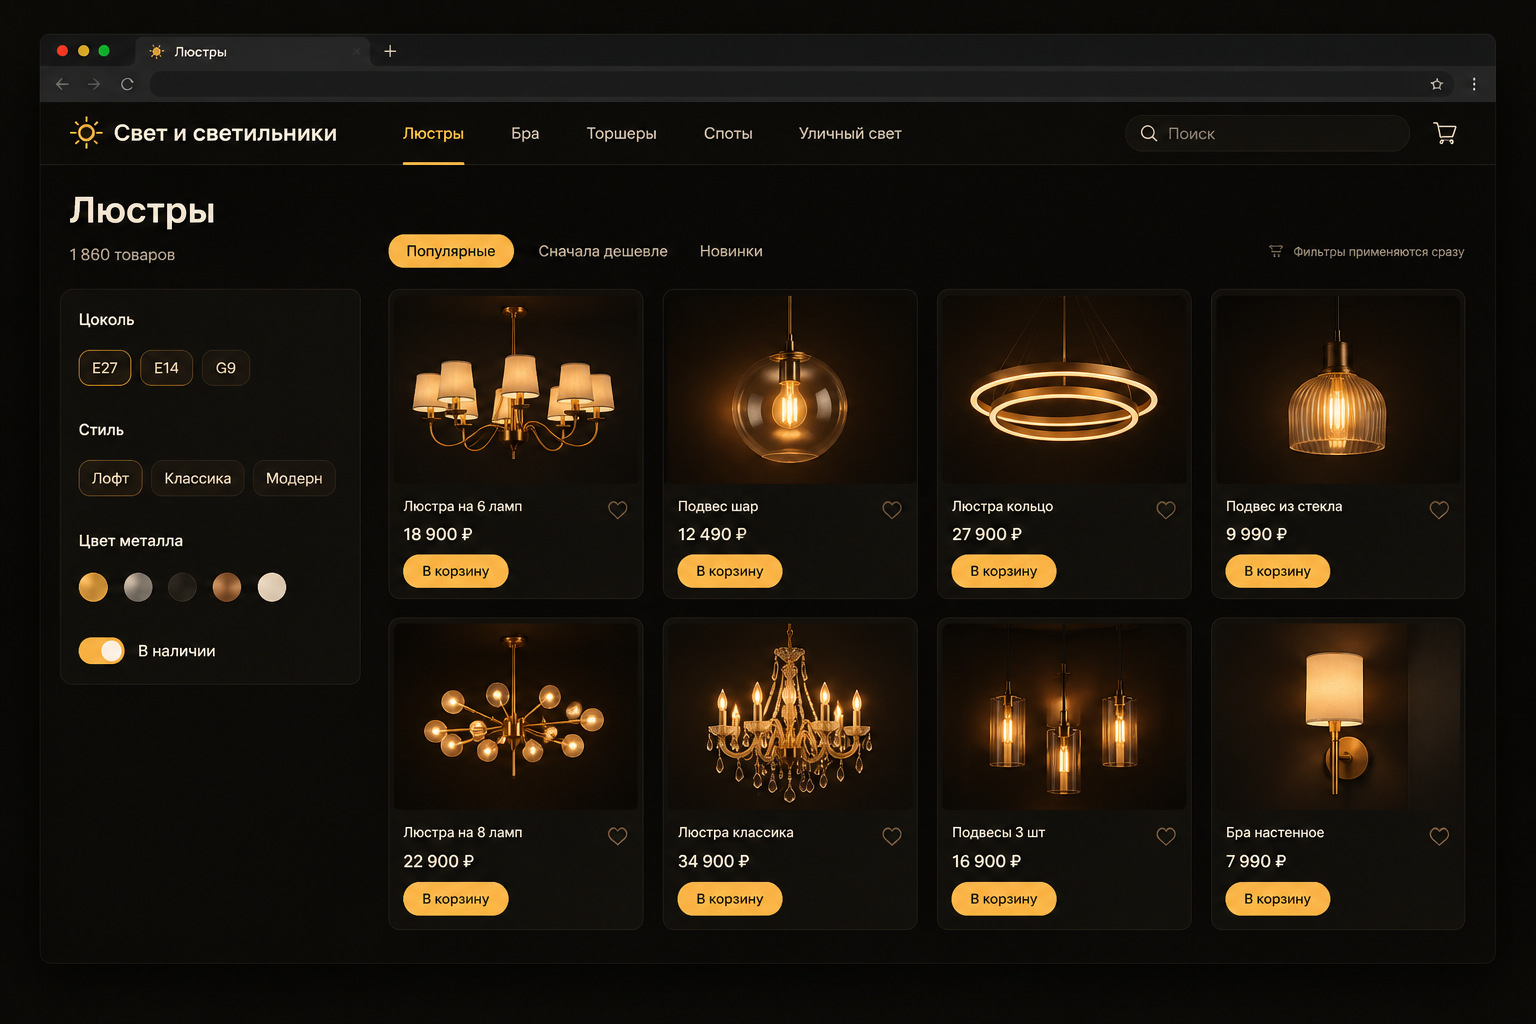
Task: Select silver metal color swatch
Action: [138, 587]
